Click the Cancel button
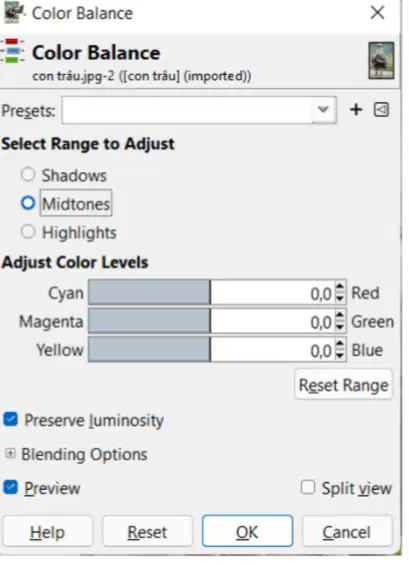 pos(347,531)
